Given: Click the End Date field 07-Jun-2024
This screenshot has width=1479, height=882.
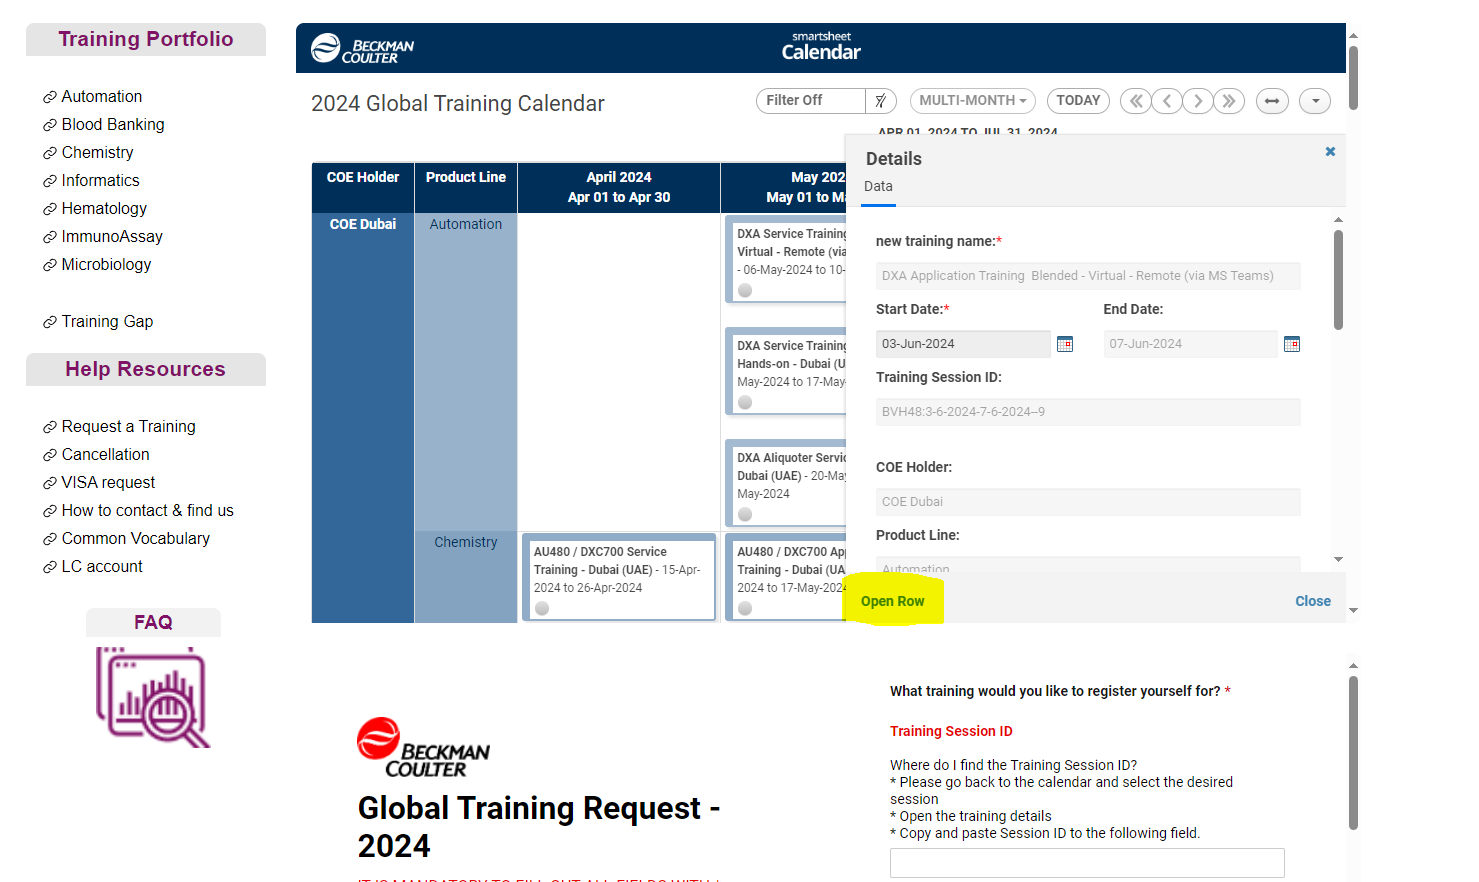Looking at the screenshot, I should tap(1190, 344).
